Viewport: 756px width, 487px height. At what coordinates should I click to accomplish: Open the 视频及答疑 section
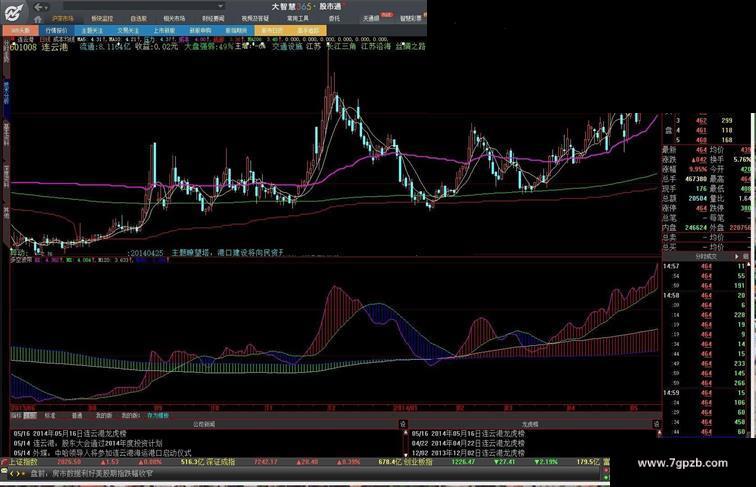[254, 18]
